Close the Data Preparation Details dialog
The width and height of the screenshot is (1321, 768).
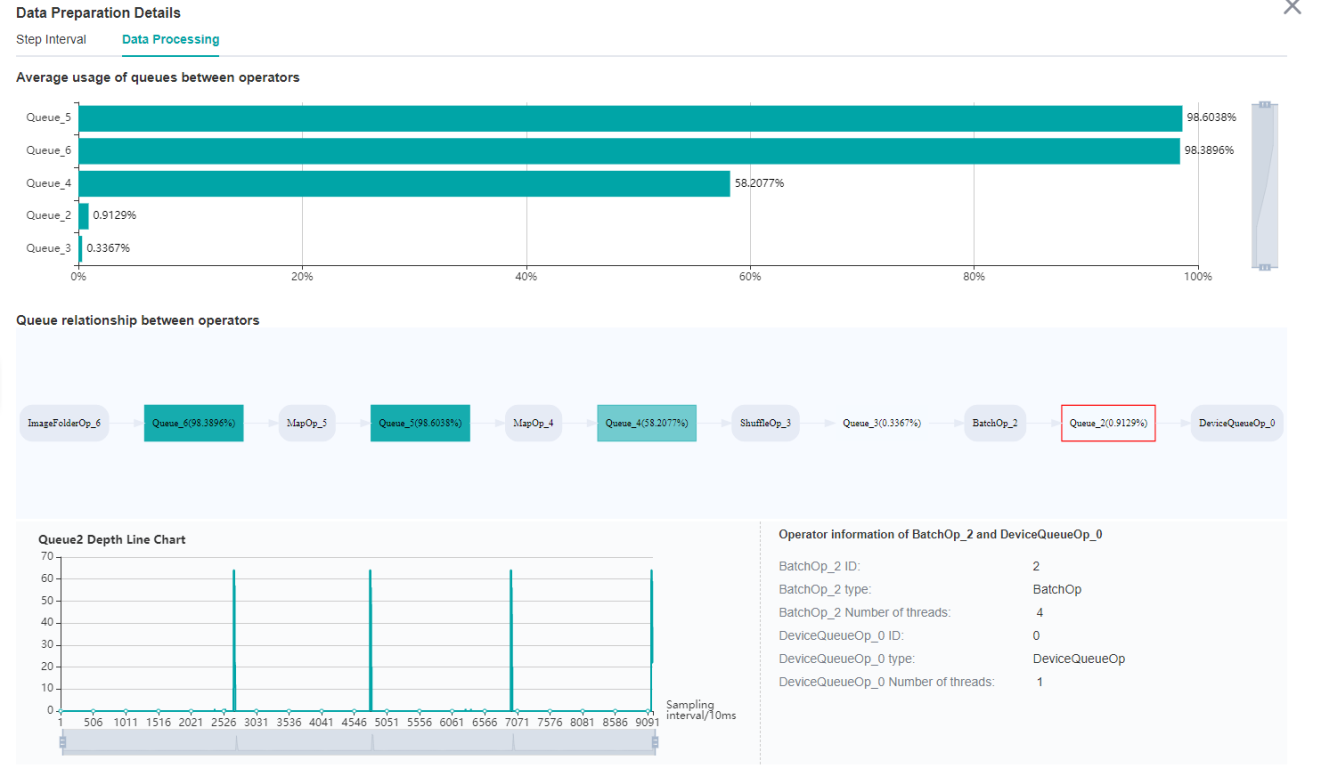tap(1292, 8)
